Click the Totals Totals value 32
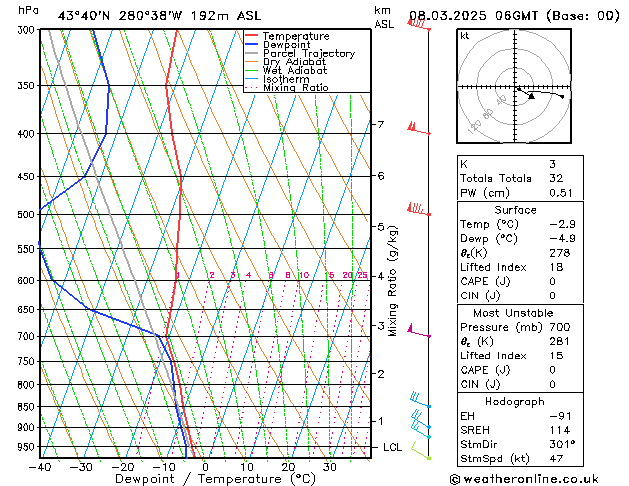This screenshot has width=629, height=486. point(556,178)
